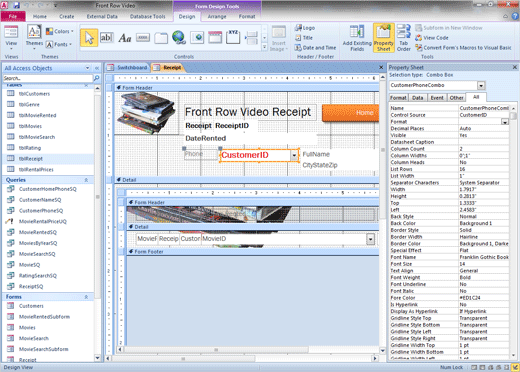Click the Add Existing Fields icon

357,38
